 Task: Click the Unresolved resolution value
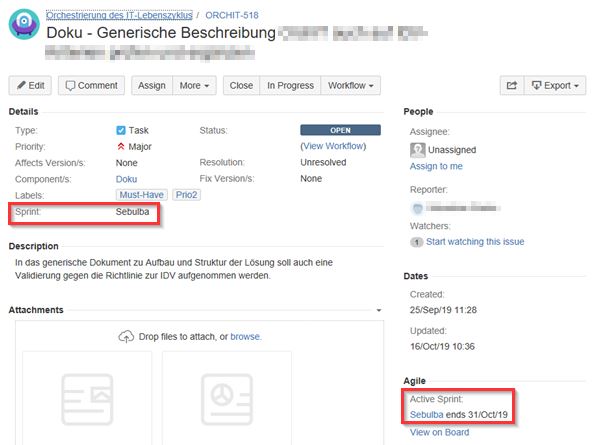[x=323, y=162]
